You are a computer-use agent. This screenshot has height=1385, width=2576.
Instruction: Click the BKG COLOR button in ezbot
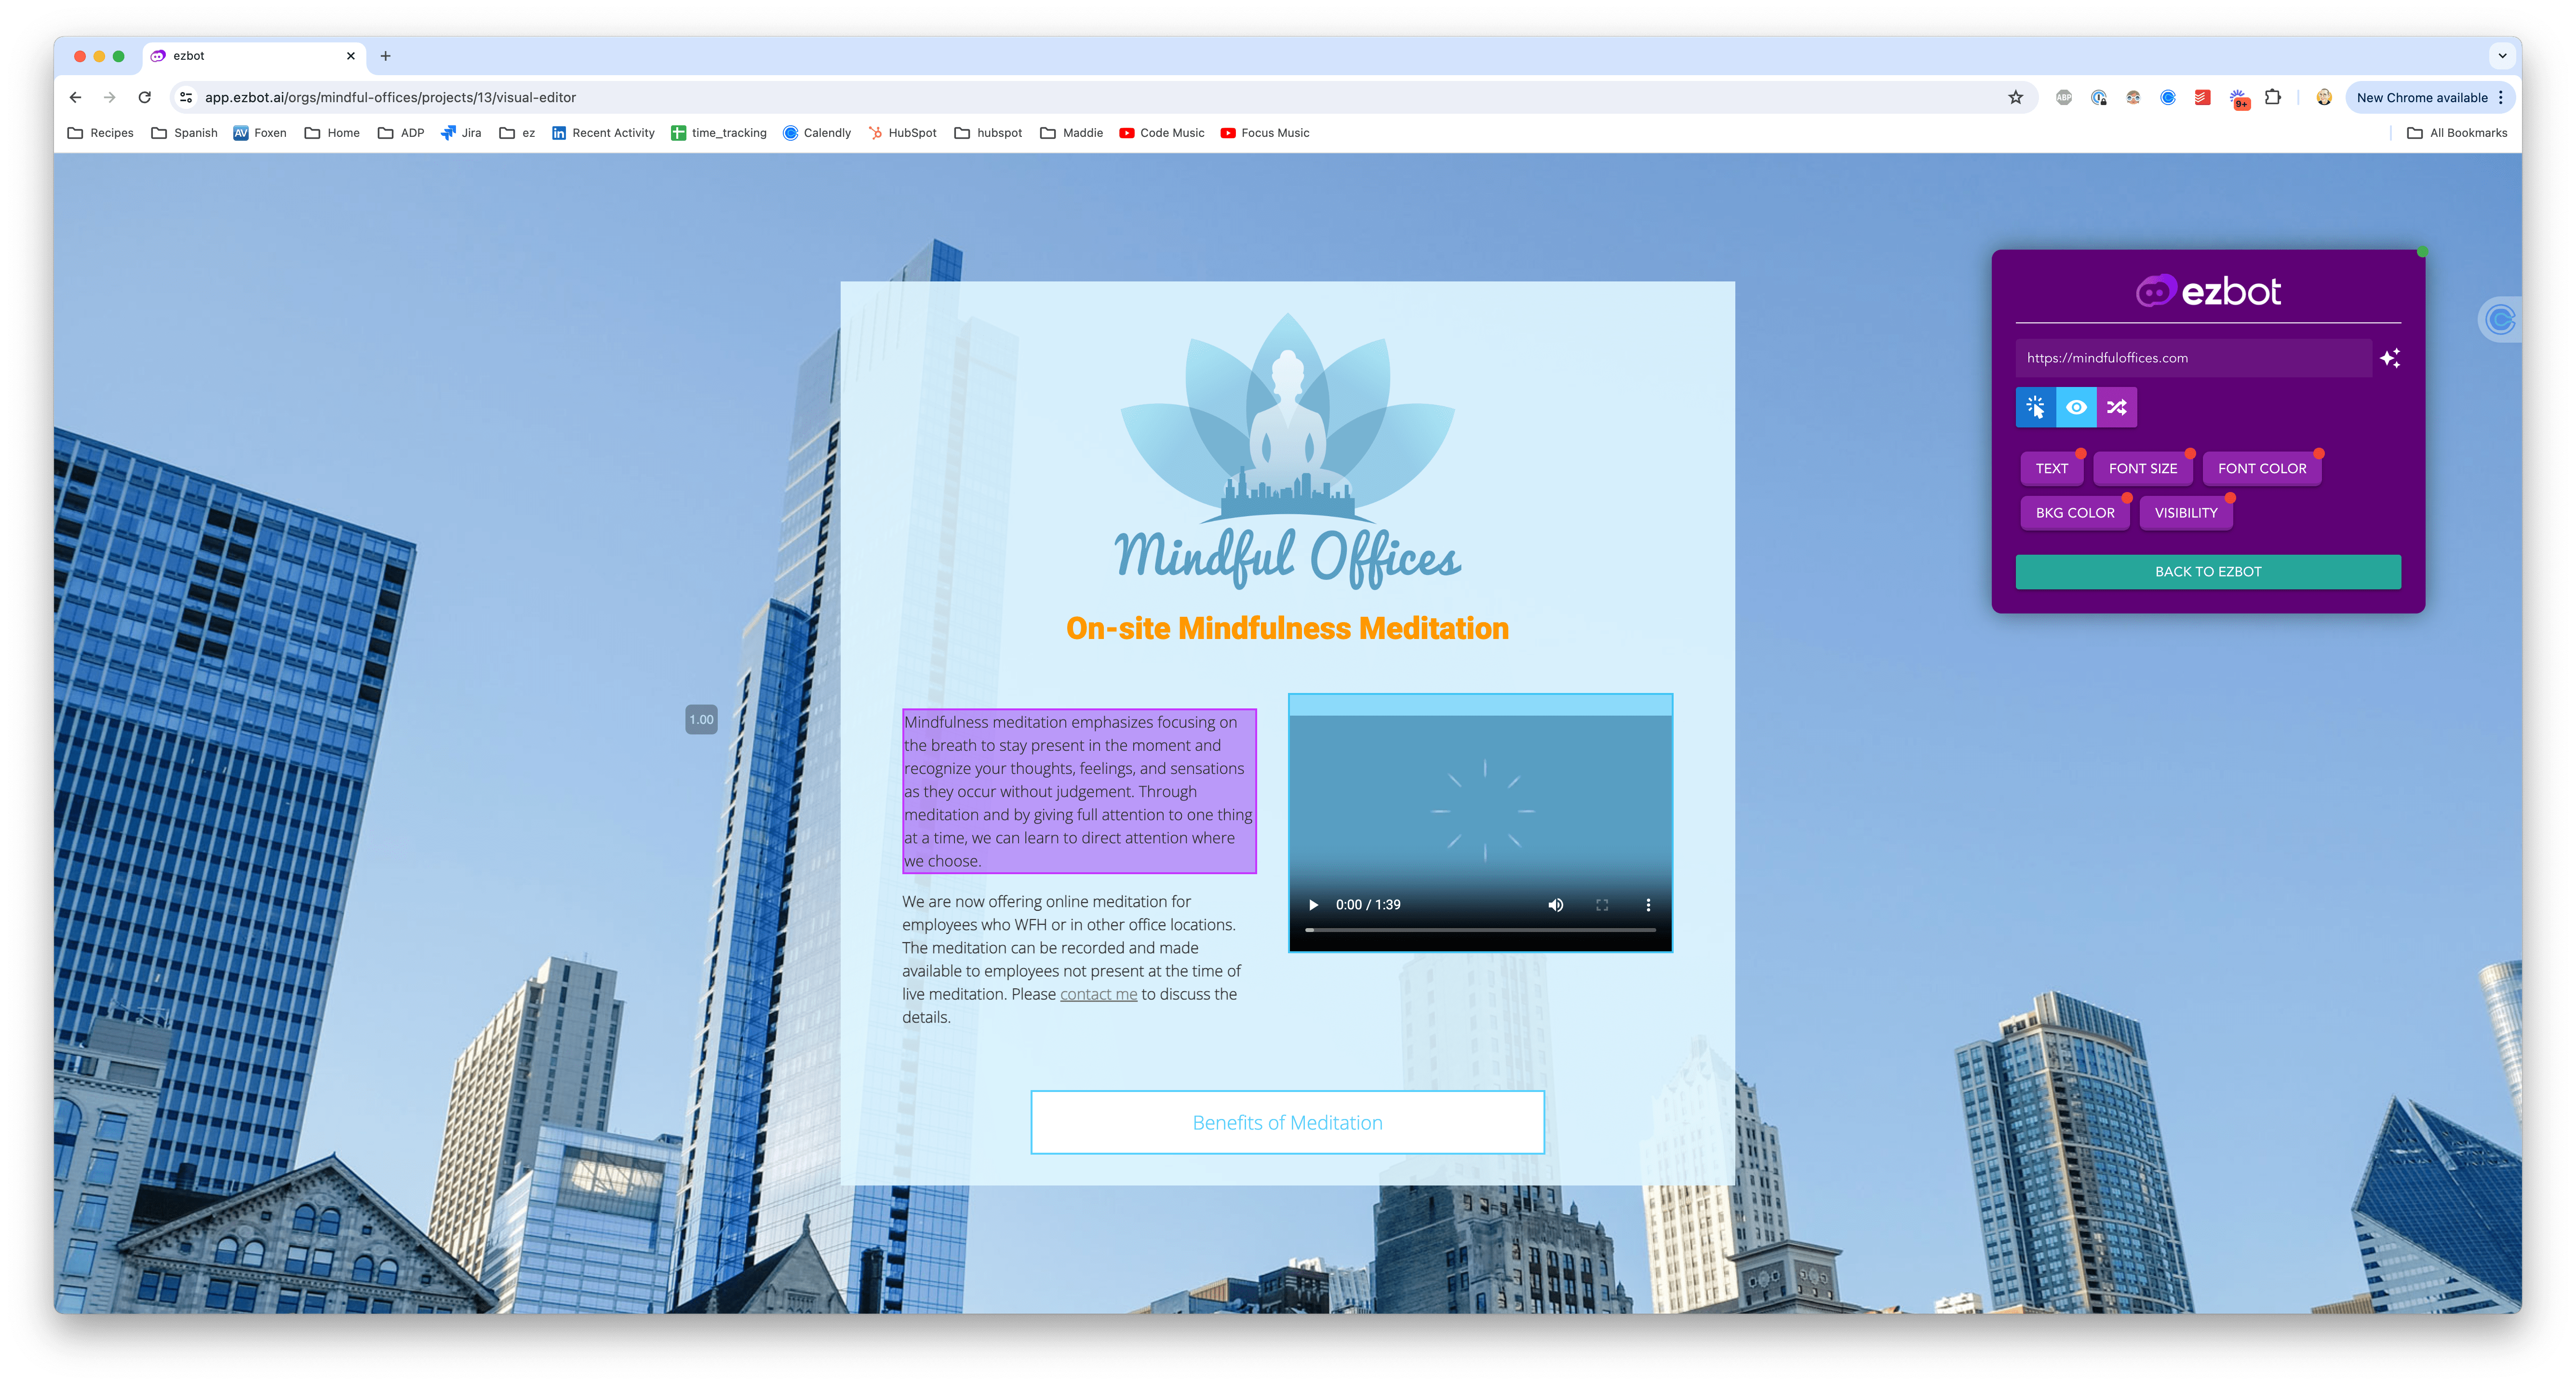[2075, 512]
